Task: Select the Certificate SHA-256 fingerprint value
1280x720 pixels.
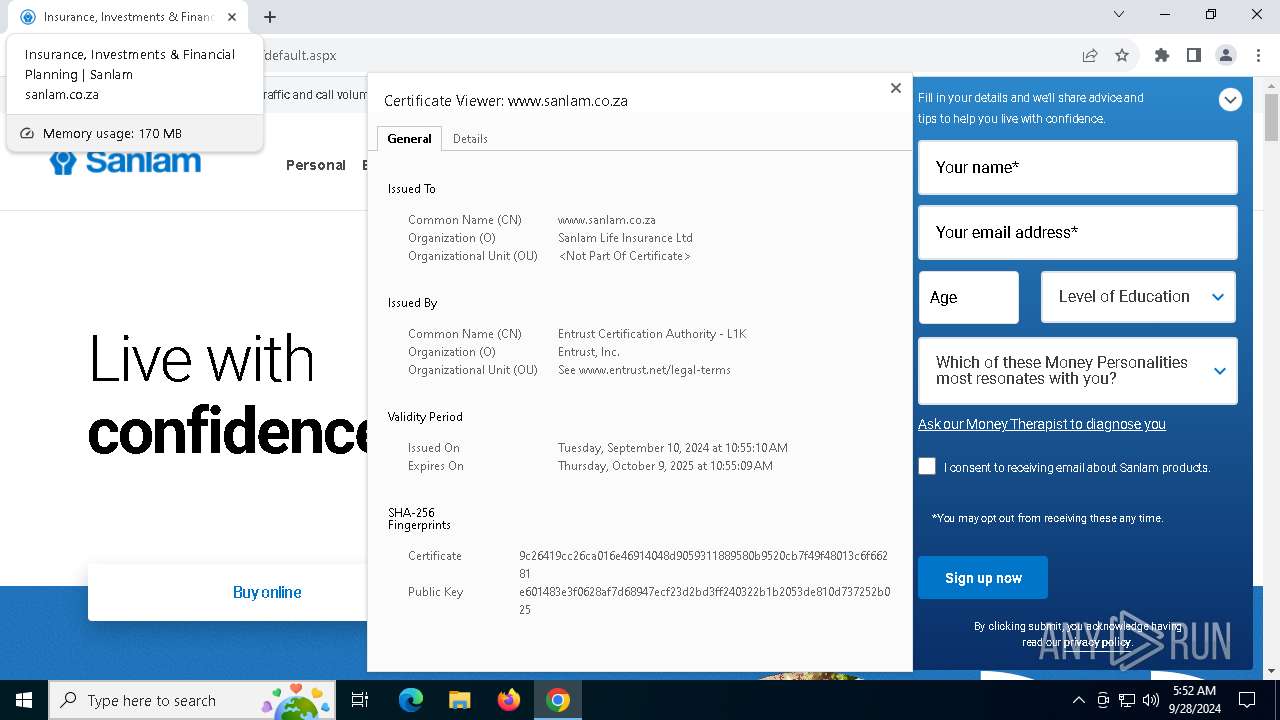Action: point(704,565)
